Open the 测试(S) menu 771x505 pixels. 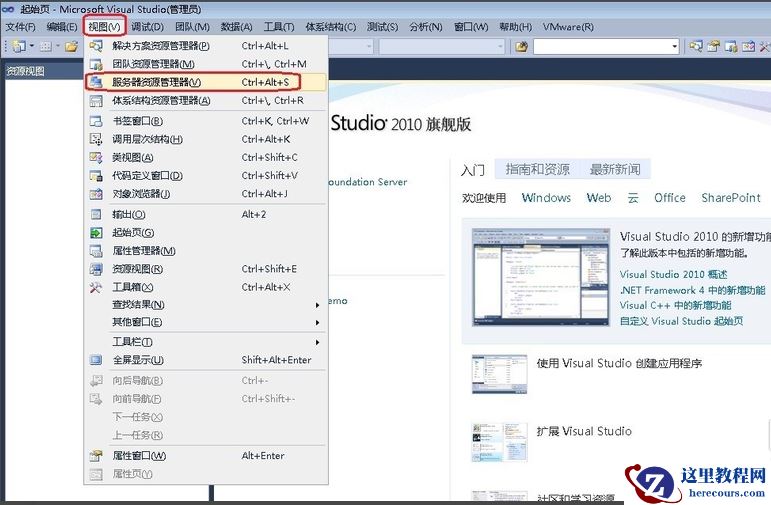coord(383,27)
